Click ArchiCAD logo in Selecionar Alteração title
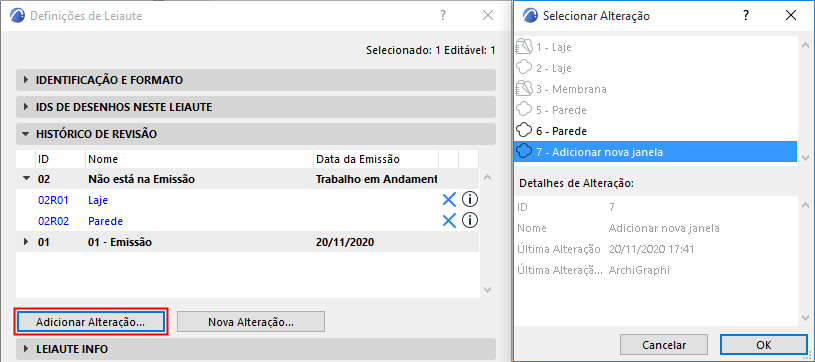The width and height of the screenshot is (815, 362). click(530, 16)
